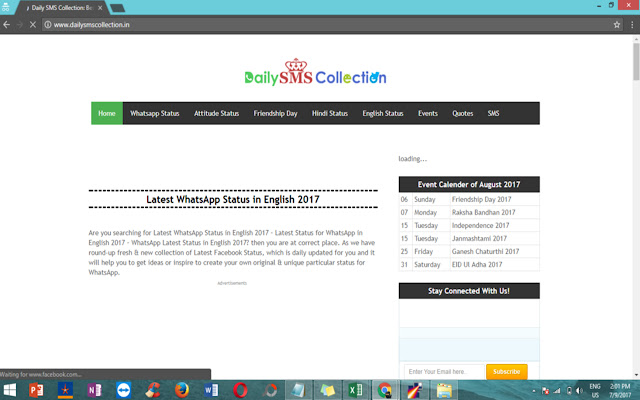
Task: Click the DailySMS Collection logo
Action: 315,72
